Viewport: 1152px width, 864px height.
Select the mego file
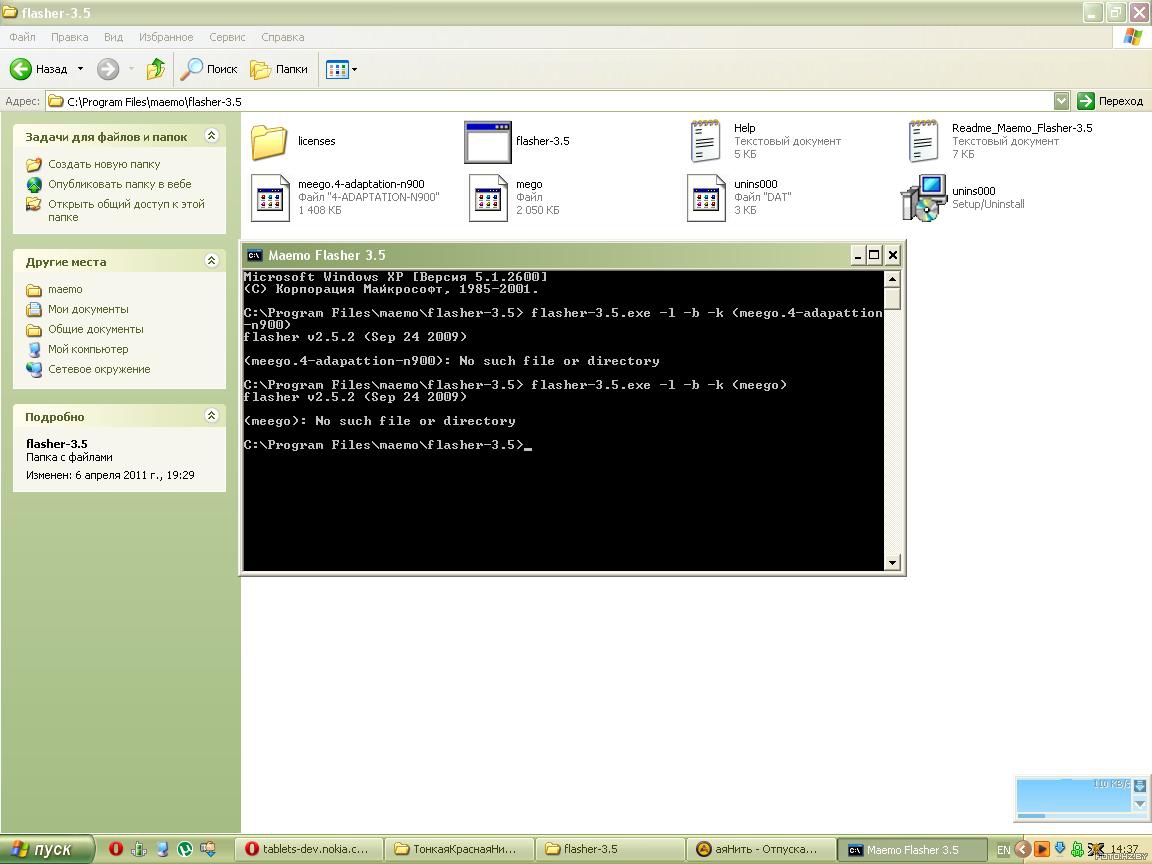tap(514, 197)
